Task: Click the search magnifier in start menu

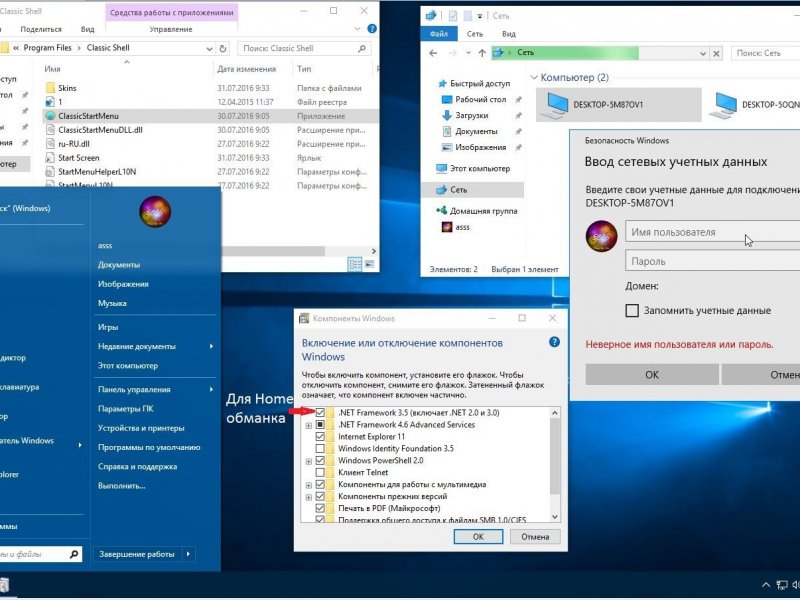Action: pyautogui.click(x=74, y=554)
